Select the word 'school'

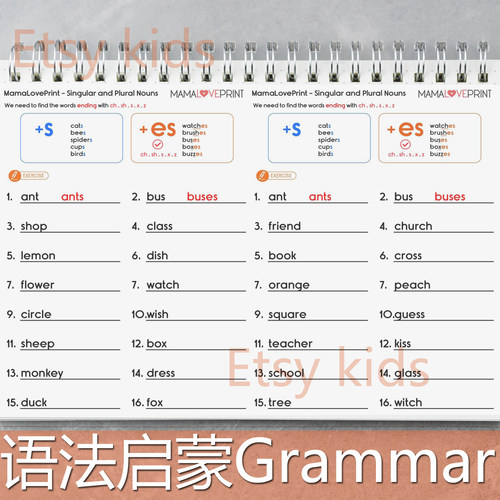(x=286, y=373)
